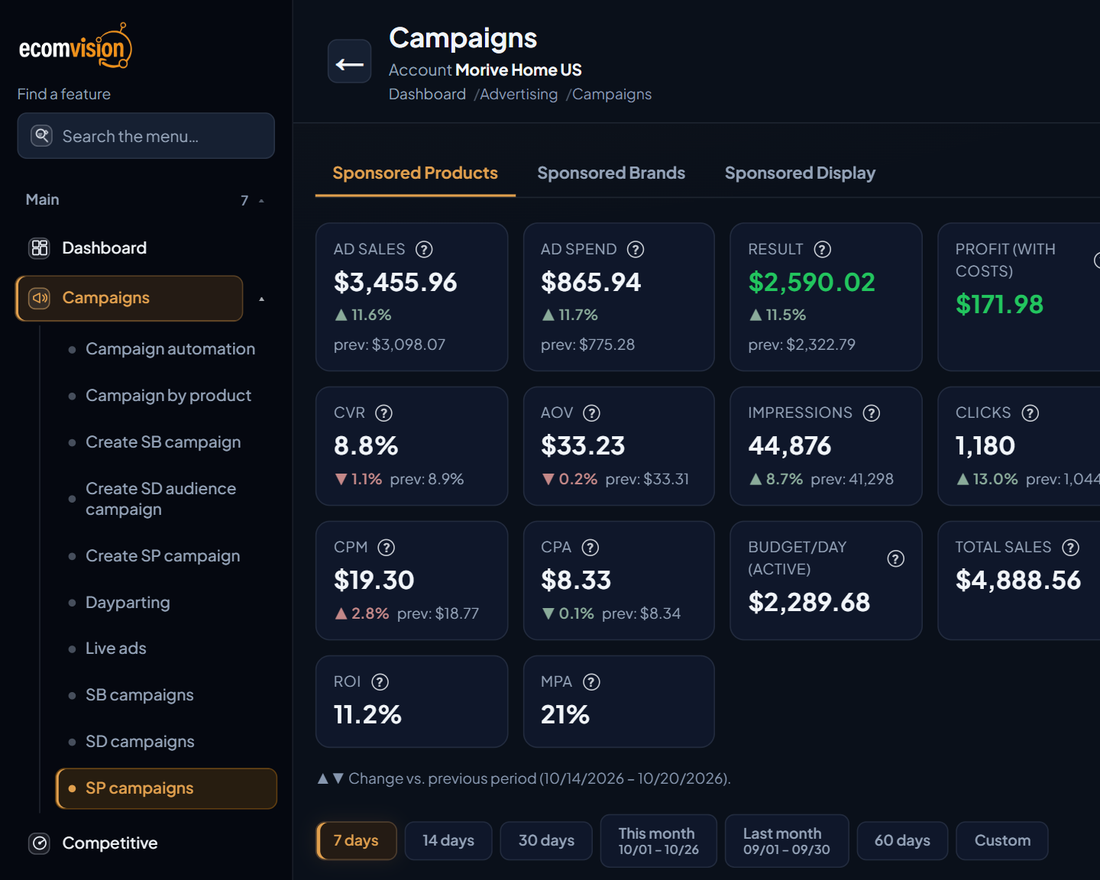Open the AD SALES help tooltip icon
Viewport: 1100px width, 880px height.
coord(424,249)
